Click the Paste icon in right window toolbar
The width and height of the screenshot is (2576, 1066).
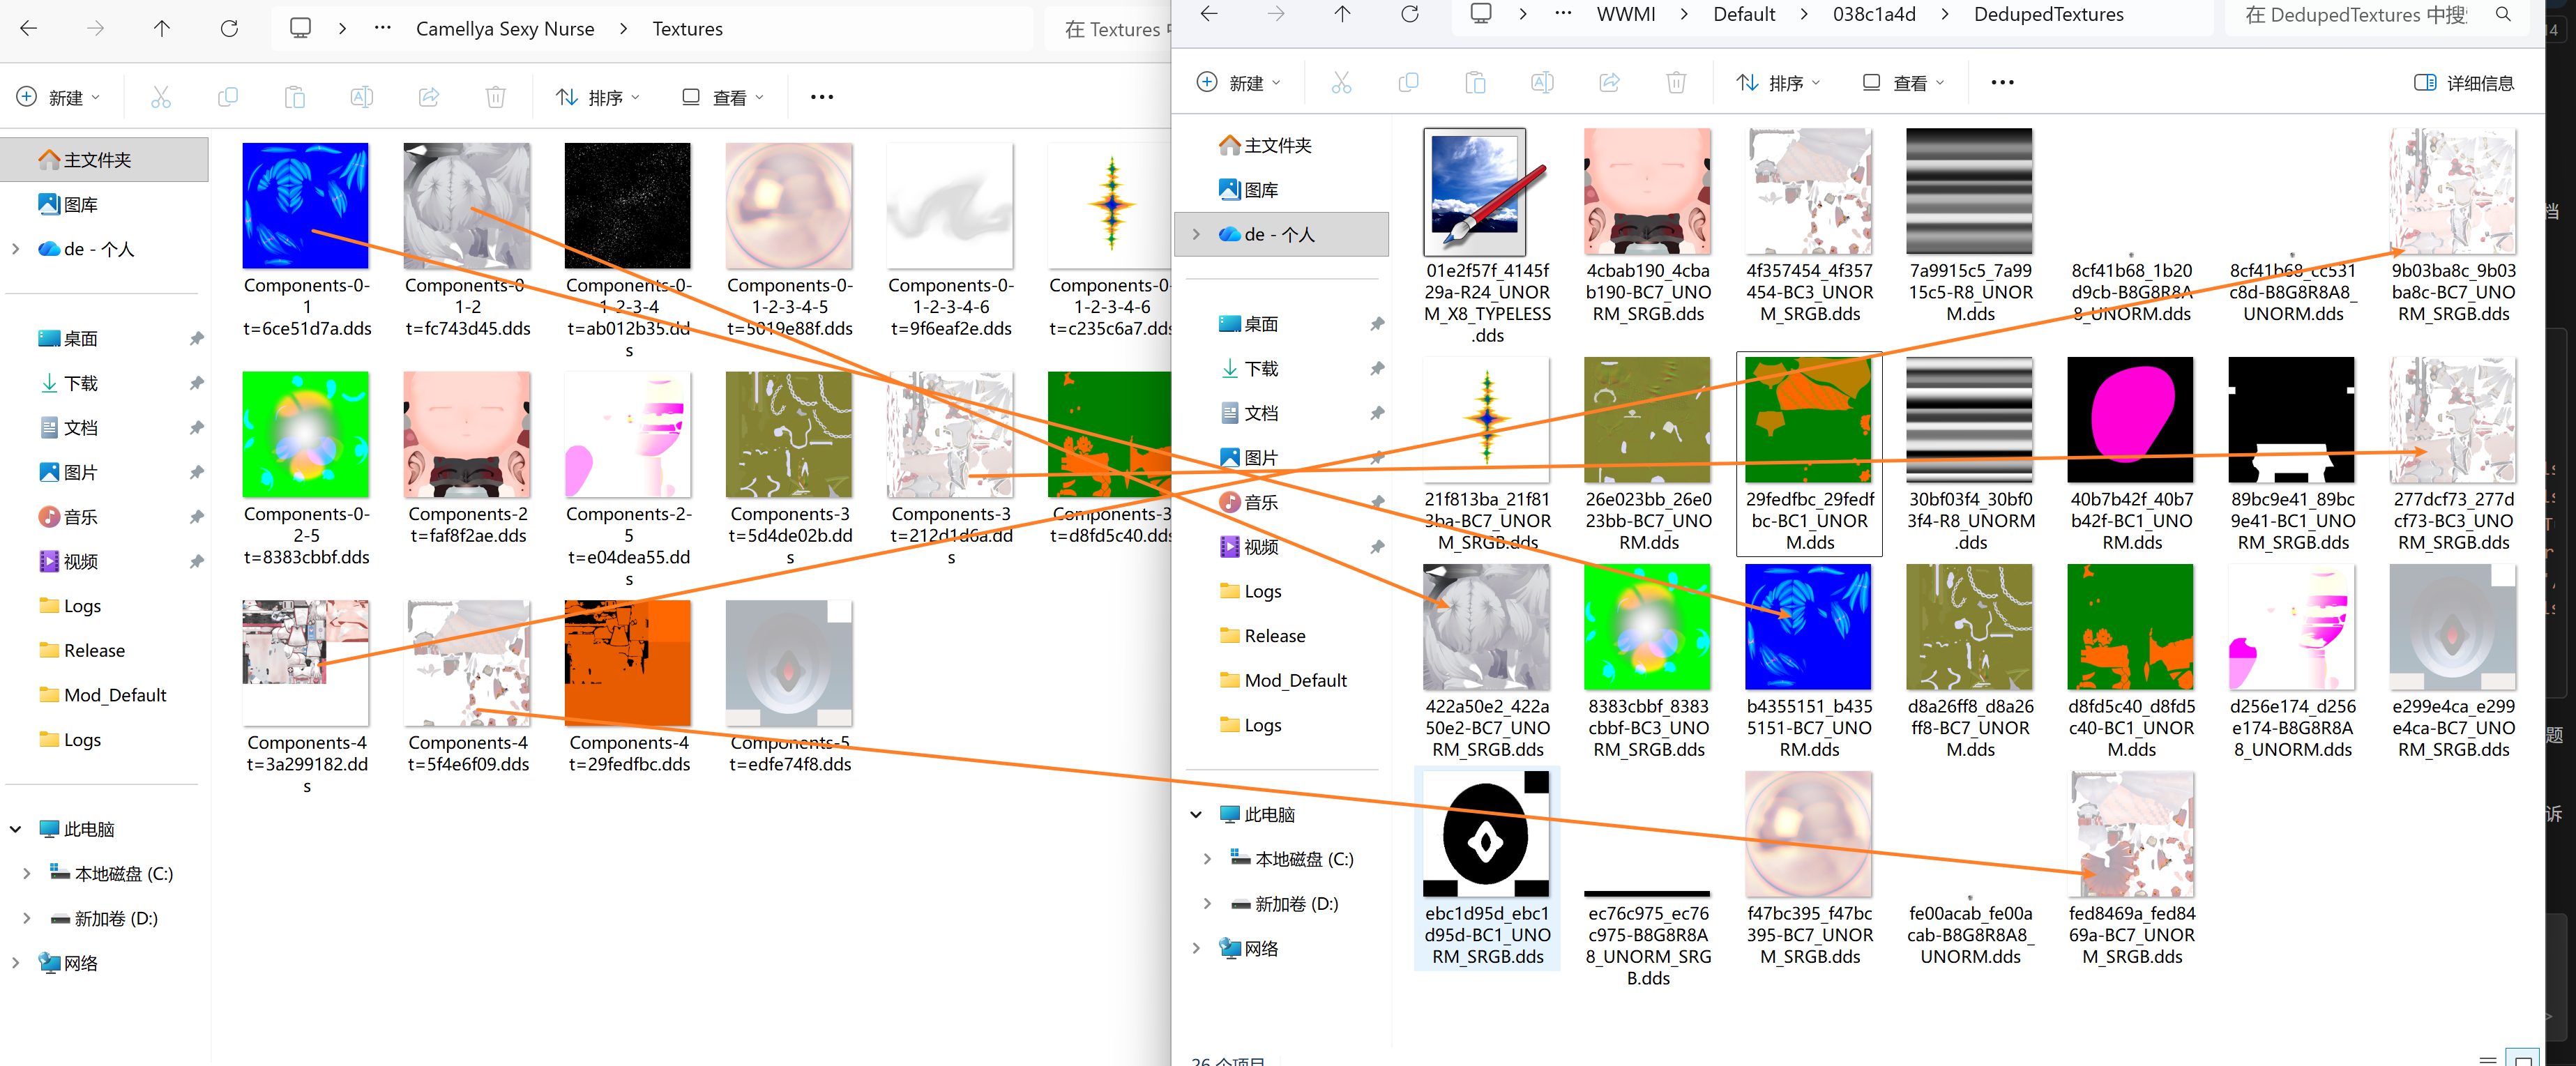[1475, 83]
